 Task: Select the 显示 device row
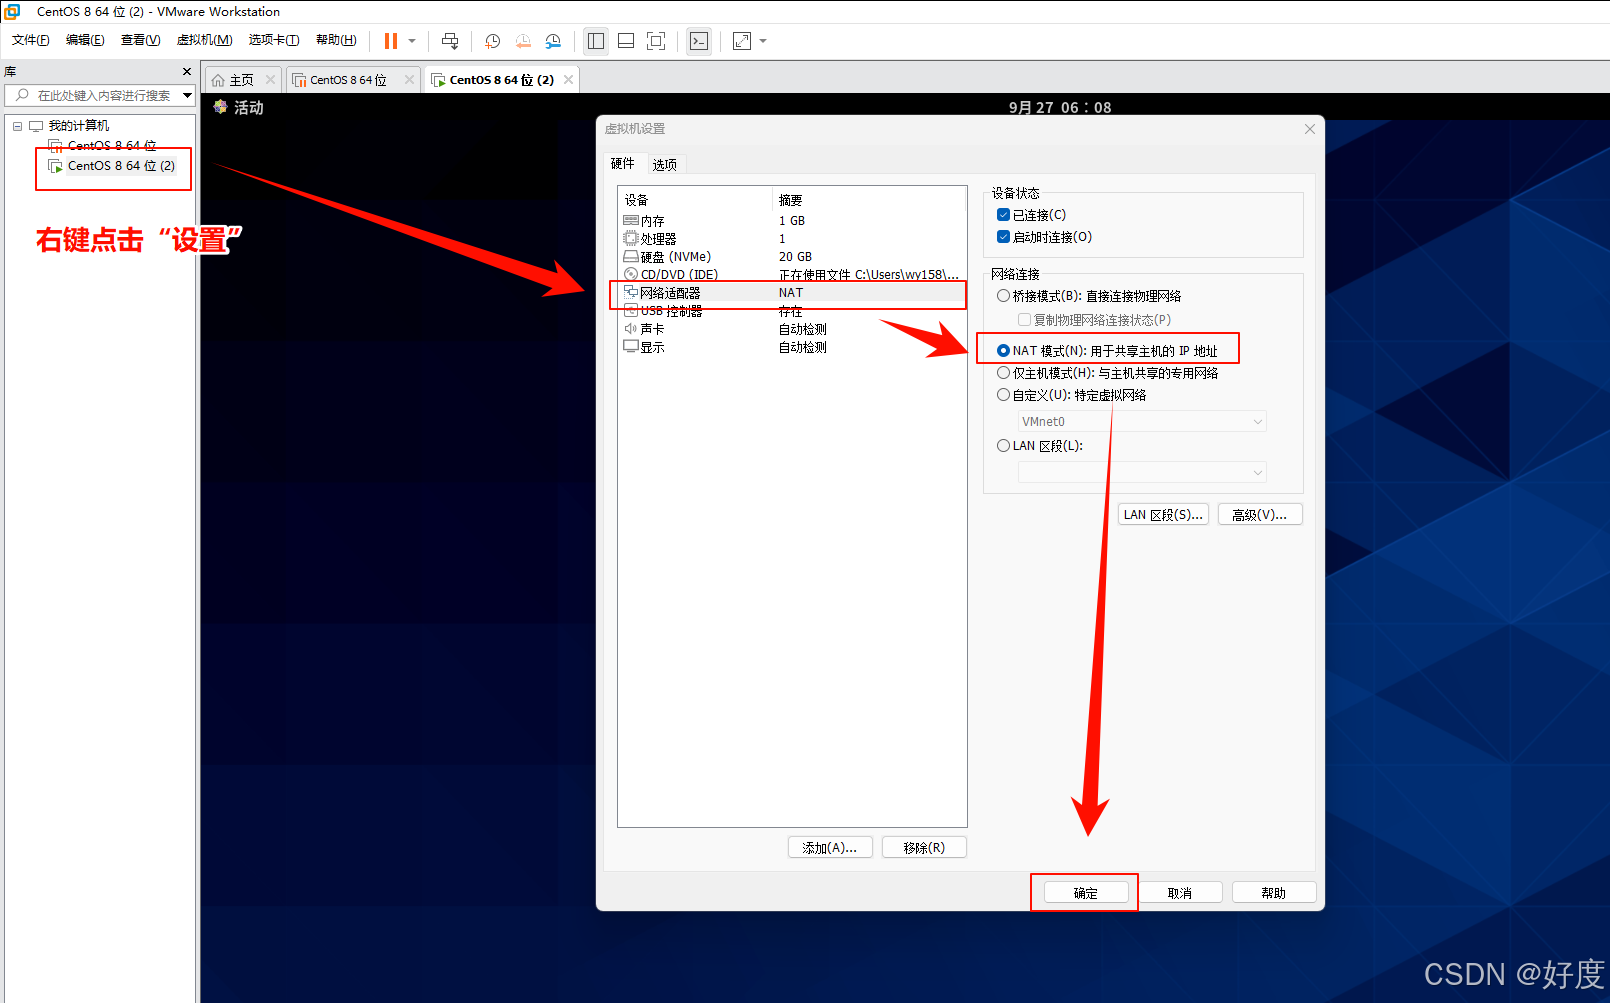point(792,347)
